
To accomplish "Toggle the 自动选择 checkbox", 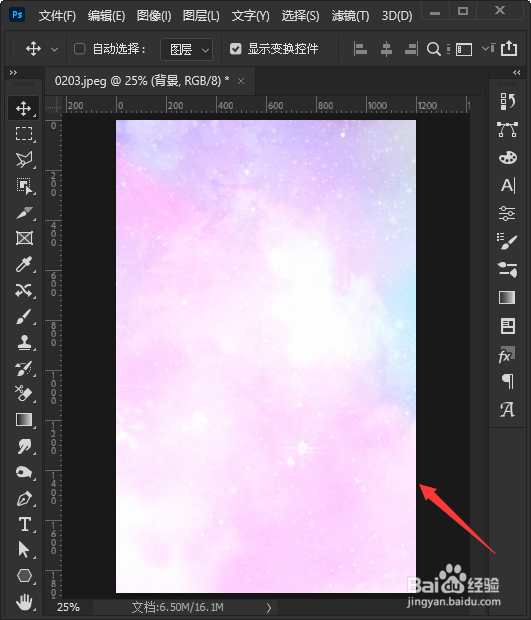I will tap(80, 49).
